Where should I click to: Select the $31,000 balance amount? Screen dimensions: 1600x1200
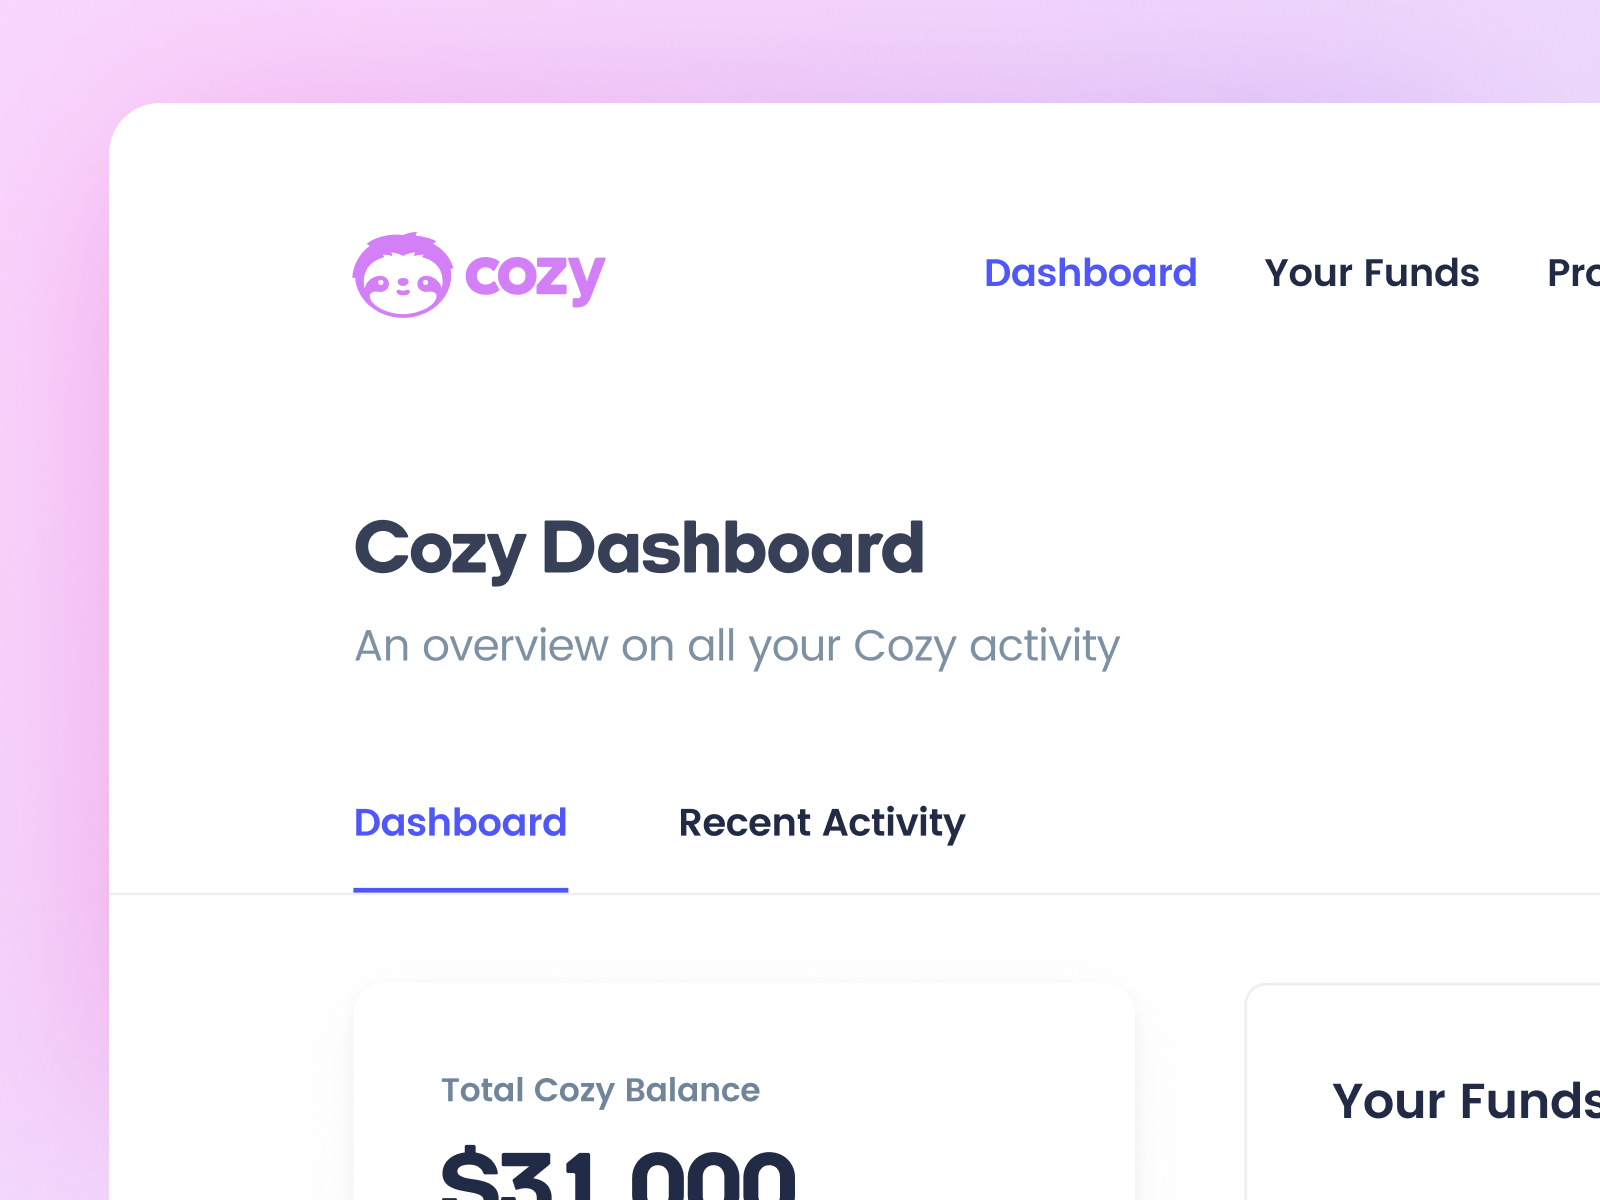pos(618,1174)
